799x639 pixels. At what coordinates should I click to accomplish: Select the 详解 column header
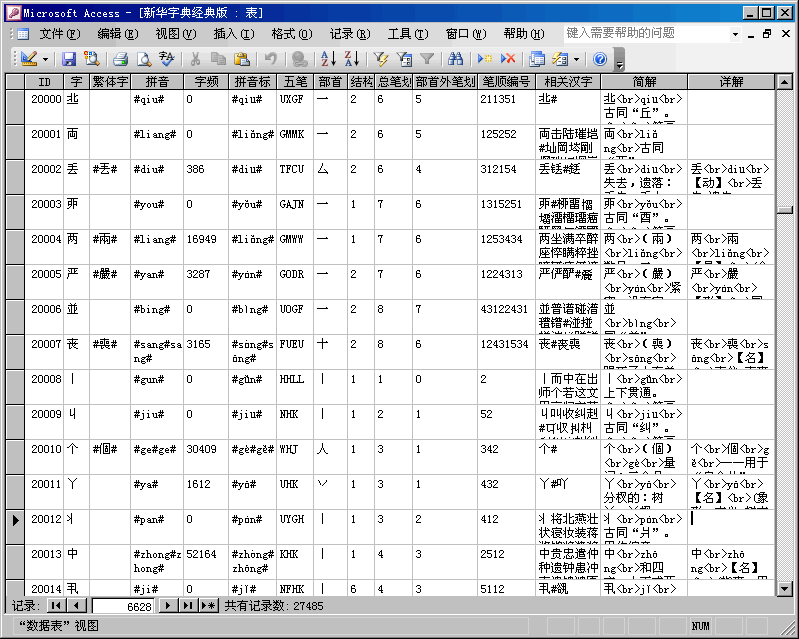click(x=731, y=82)
